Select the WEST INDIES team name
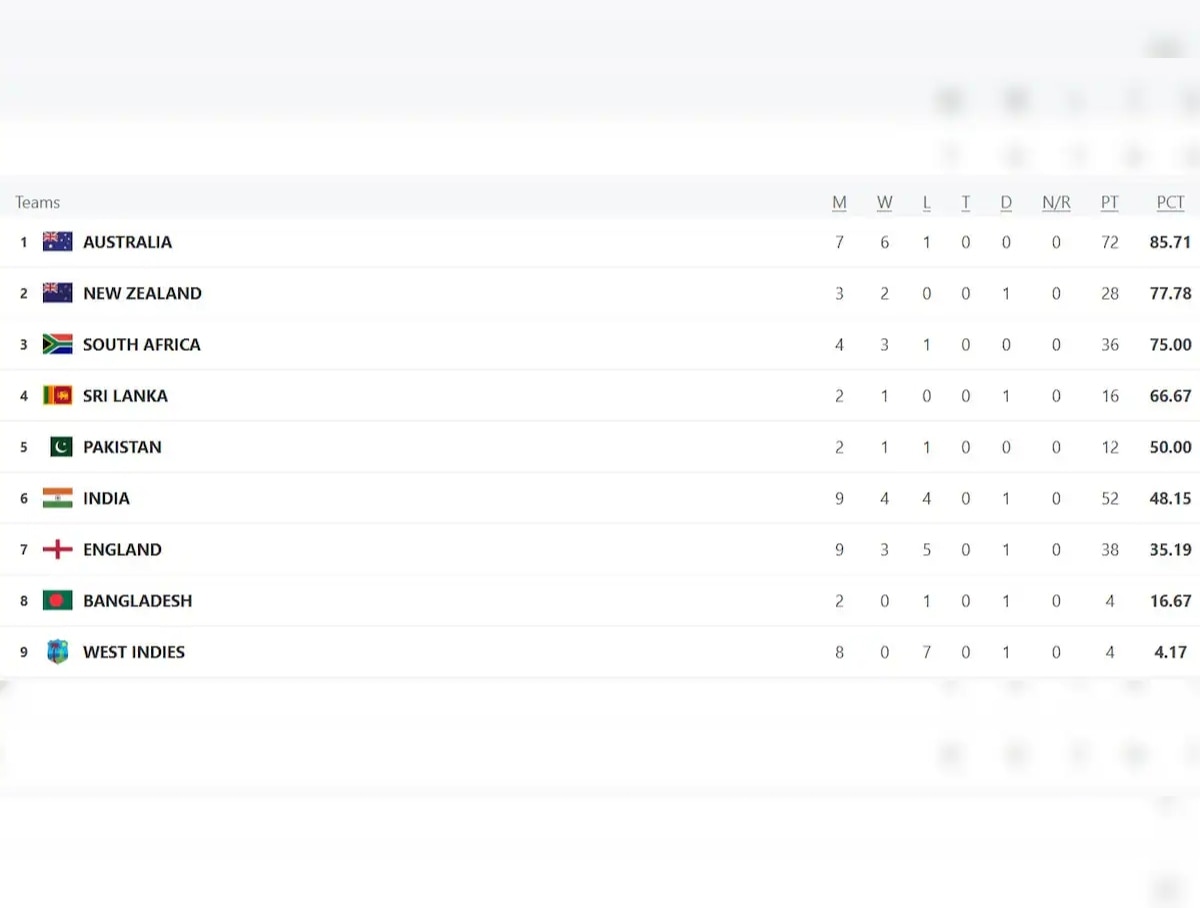The width and height of the screenshot is (1200, 908). tap(134, 652)
